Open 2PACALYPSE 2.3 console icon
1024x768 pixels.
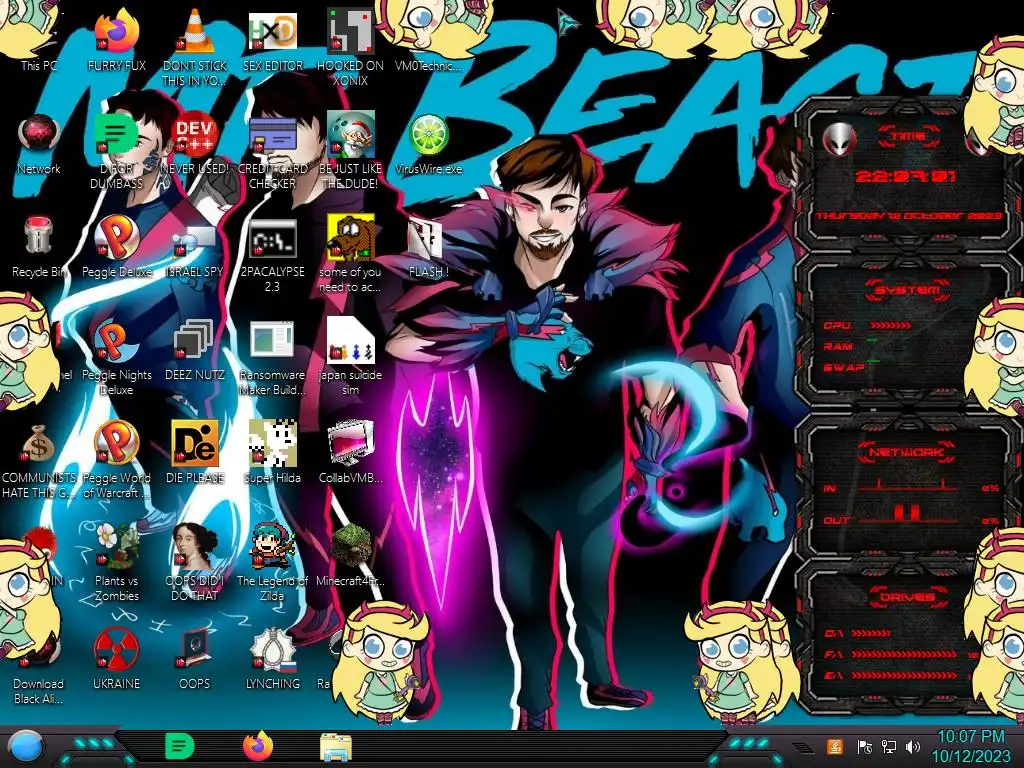point(273,238)
